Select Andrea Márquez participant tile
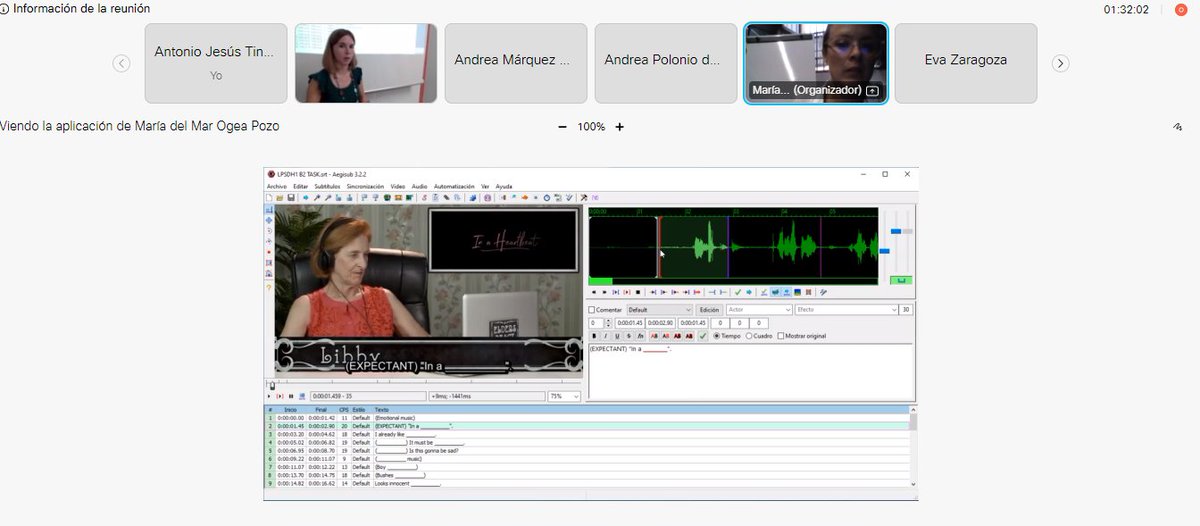 516,63
